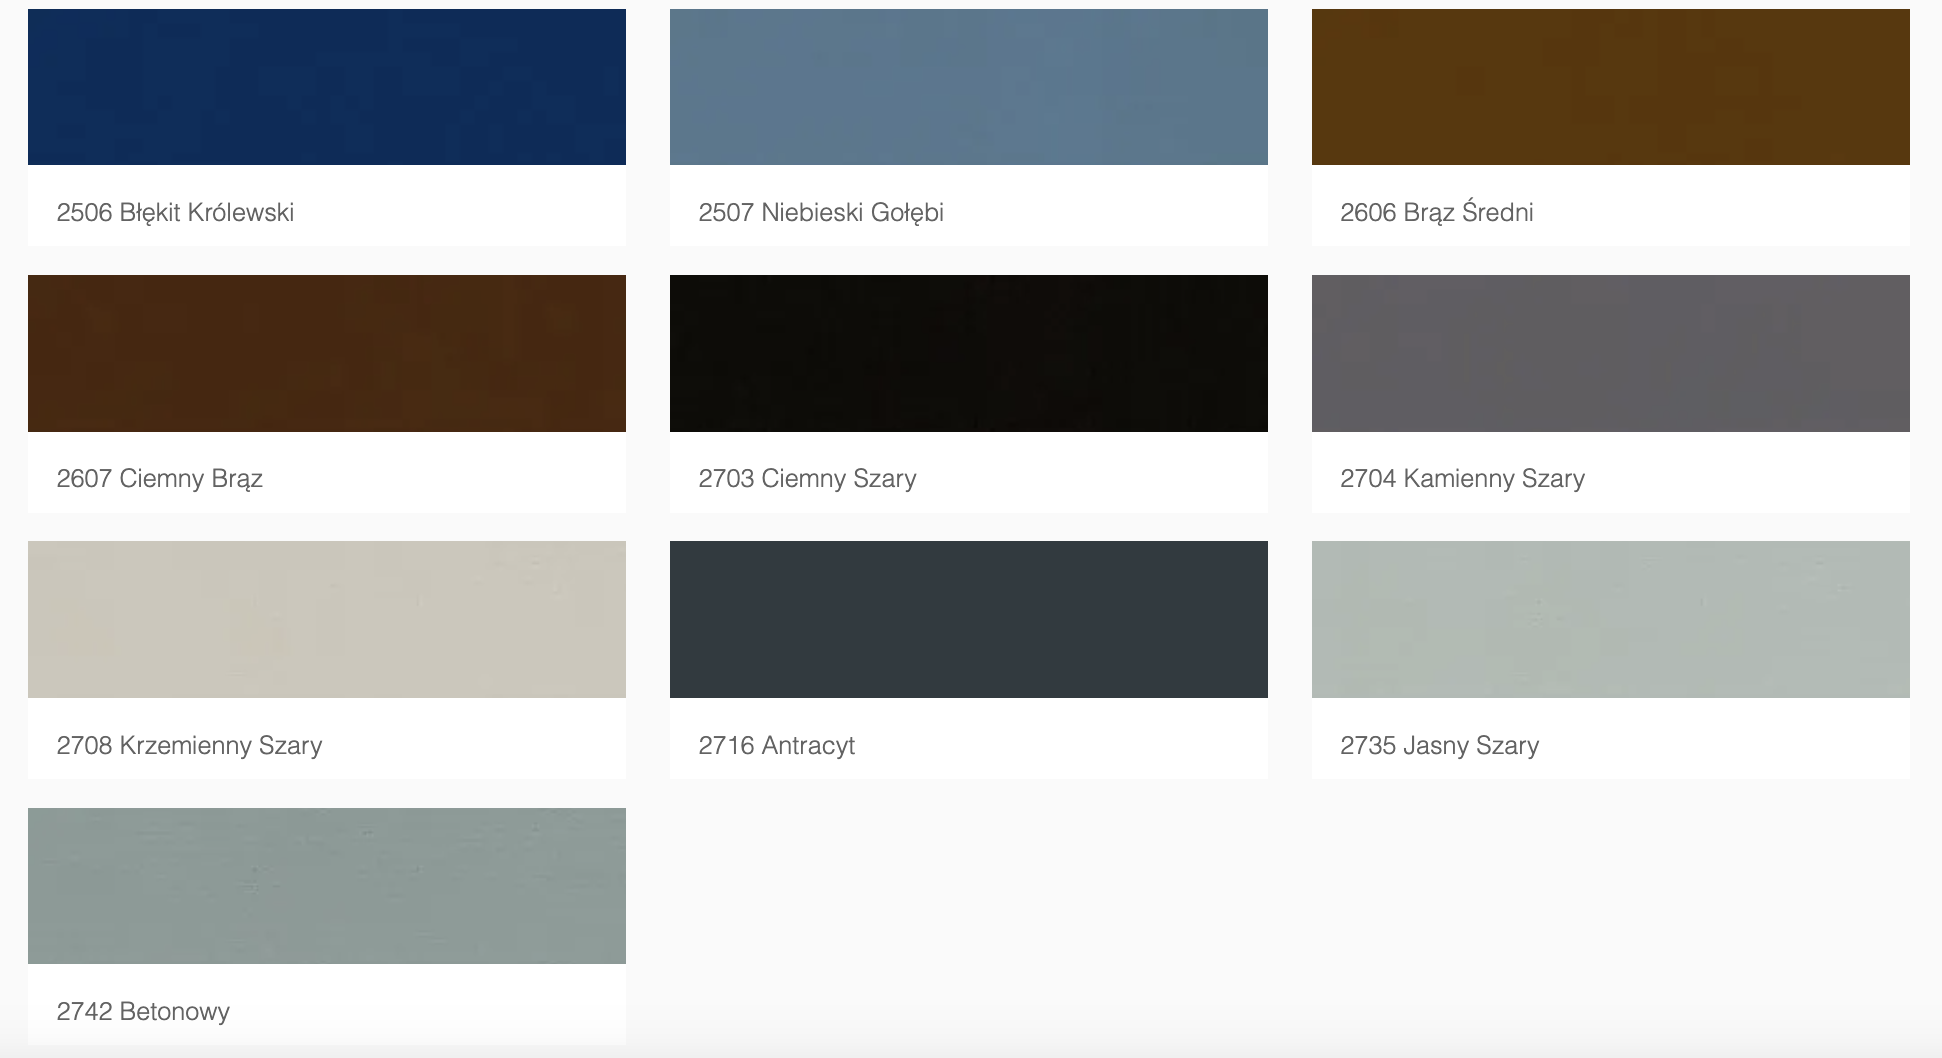Click the 2704 Kamienny Szary color swatch

pos(1610,353)
